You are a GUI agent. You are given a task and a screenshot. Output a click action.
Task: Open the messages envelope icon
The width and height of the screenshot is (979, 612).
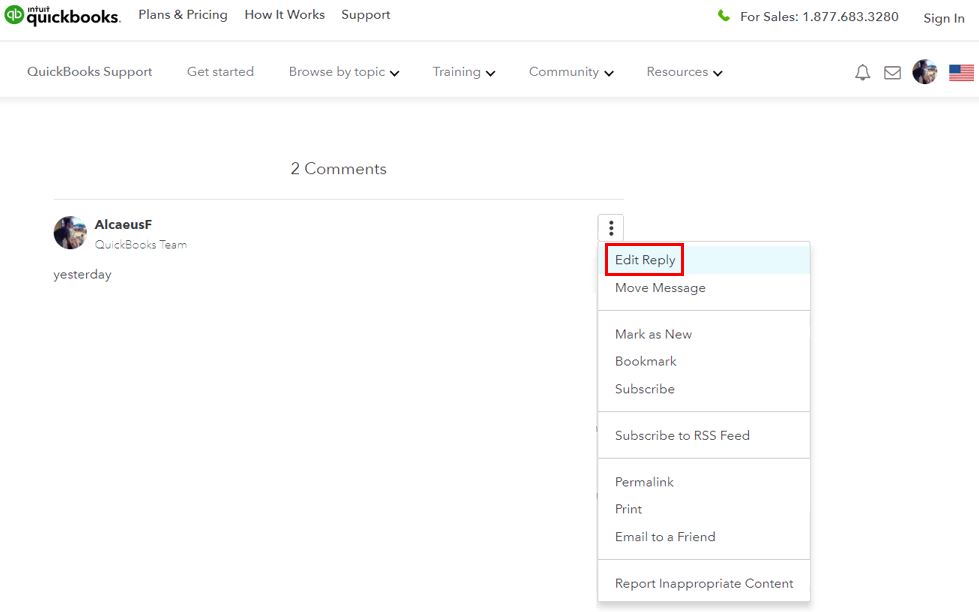click(892, 73)
